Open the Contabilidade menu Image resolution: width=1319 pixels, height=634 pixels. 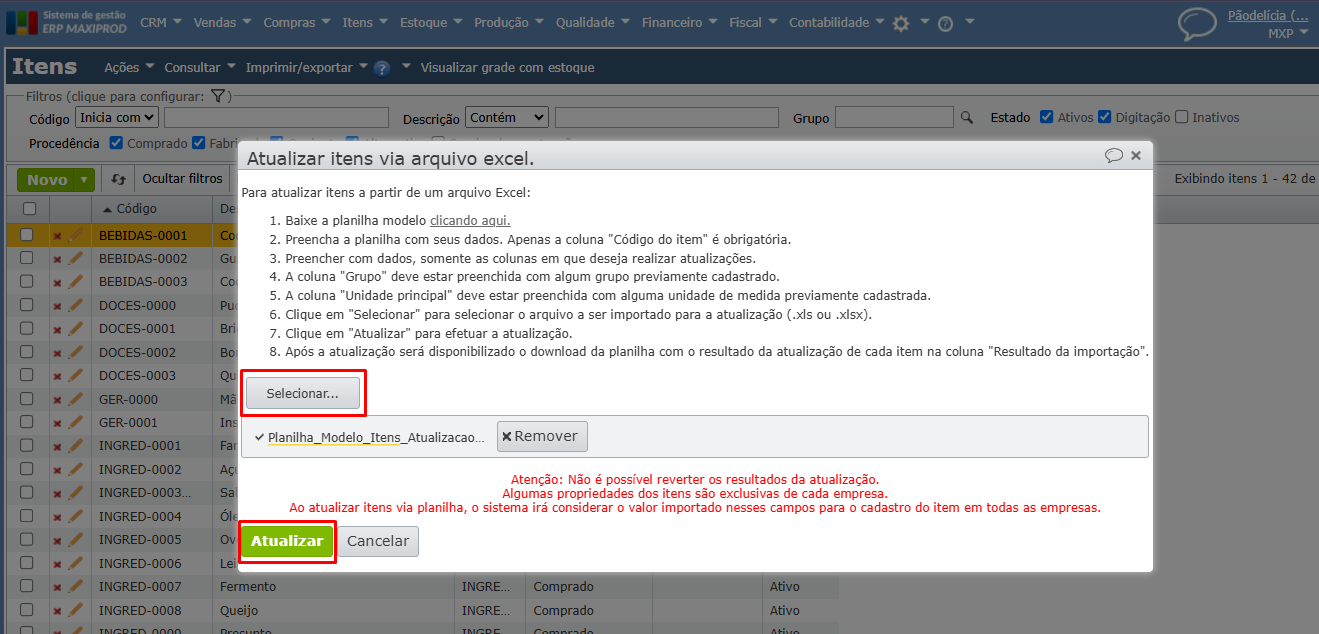(837, 22)
